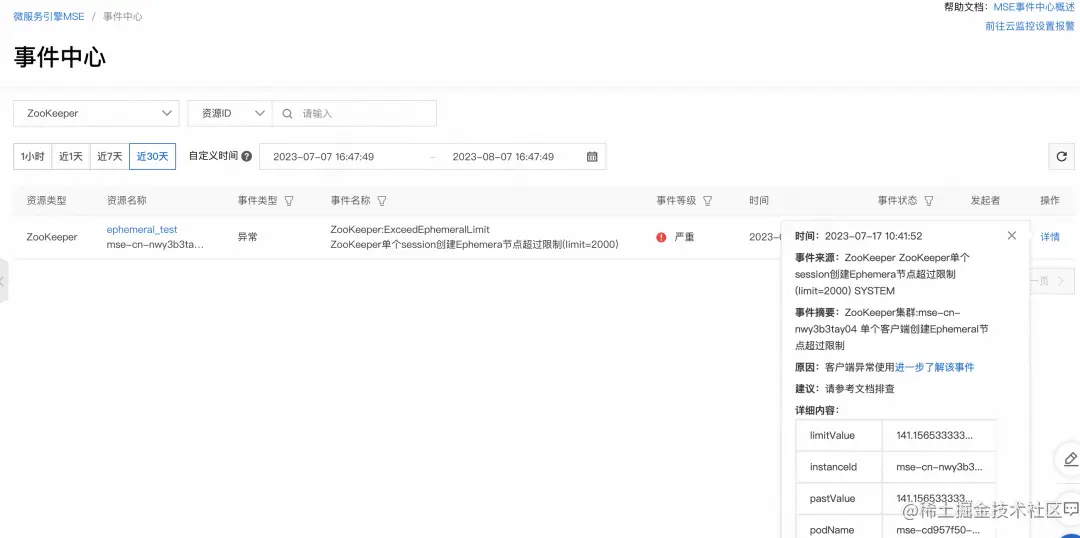Open the 资源ID search type dropdown
The image size is (1080, 538).
tap(230, 114)
